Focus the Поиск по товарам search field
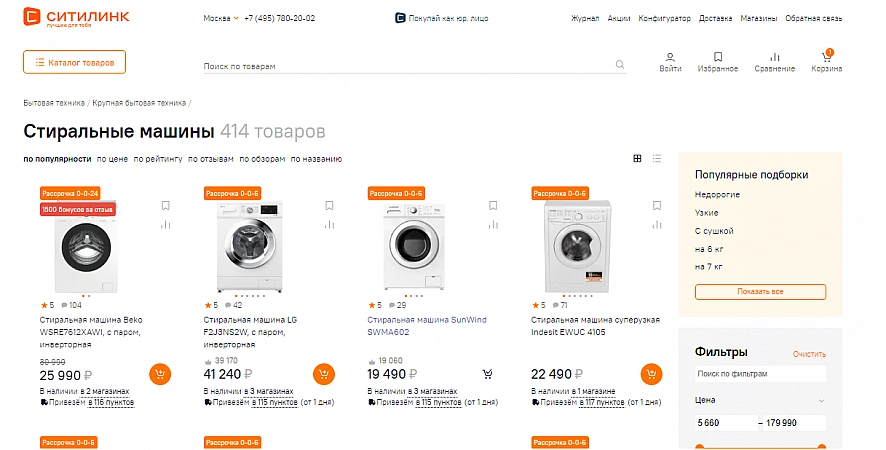This screenshot has width=886, height=450. click(x=407, y=66)
